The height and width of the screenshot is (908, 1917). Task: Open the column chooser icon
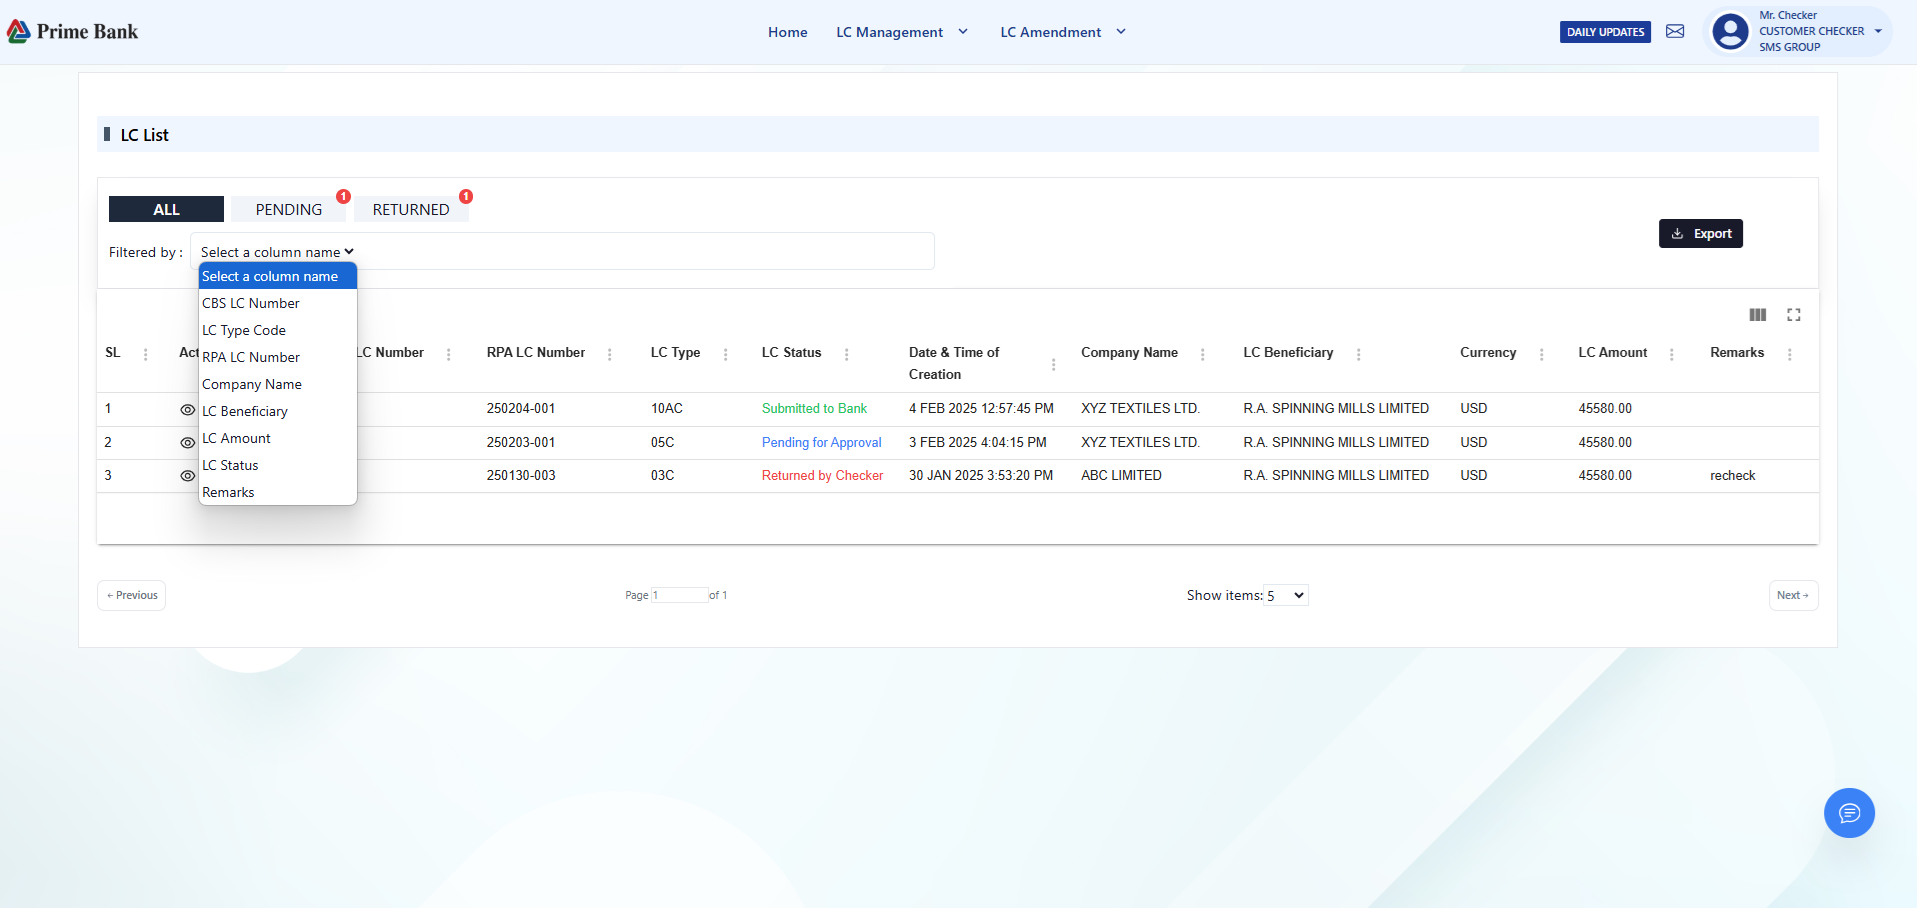[1757, 315]
